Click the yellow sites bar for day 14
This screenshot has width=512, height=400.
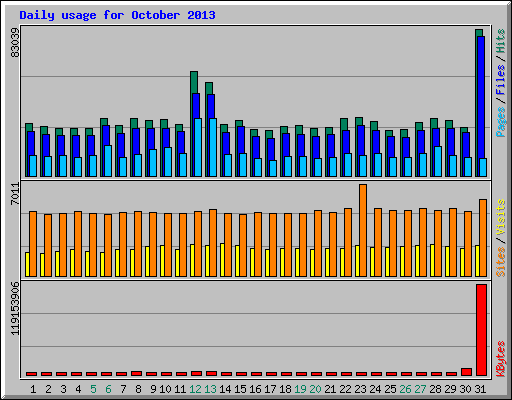[x=222, y=260]
